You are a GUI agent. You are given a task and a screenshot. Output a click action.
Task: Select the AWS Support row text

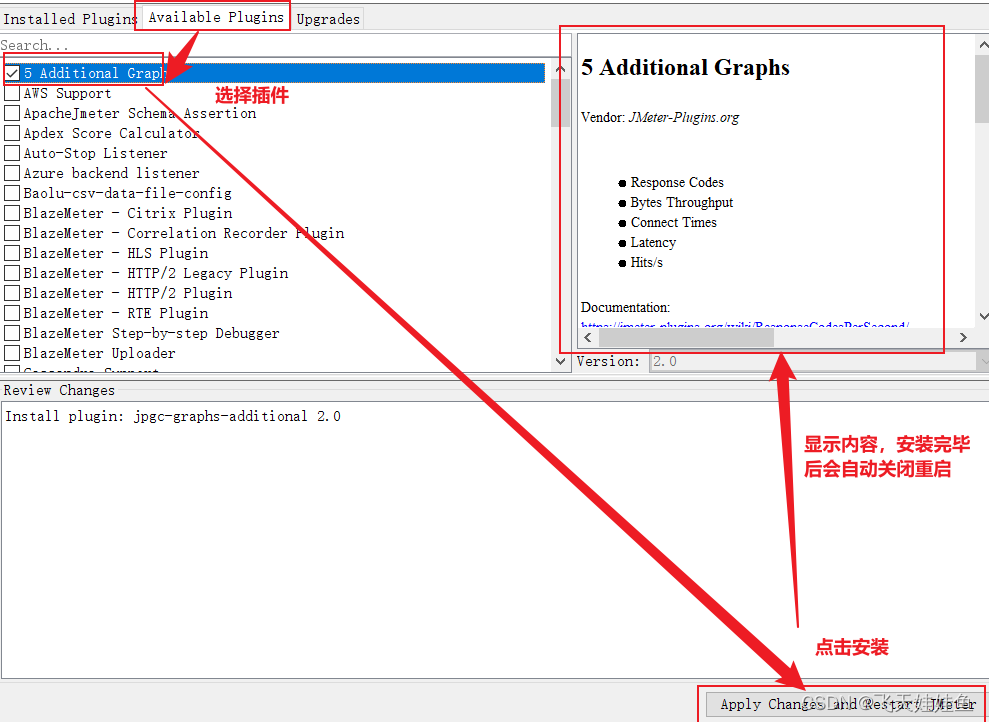(x=67, y=93)
